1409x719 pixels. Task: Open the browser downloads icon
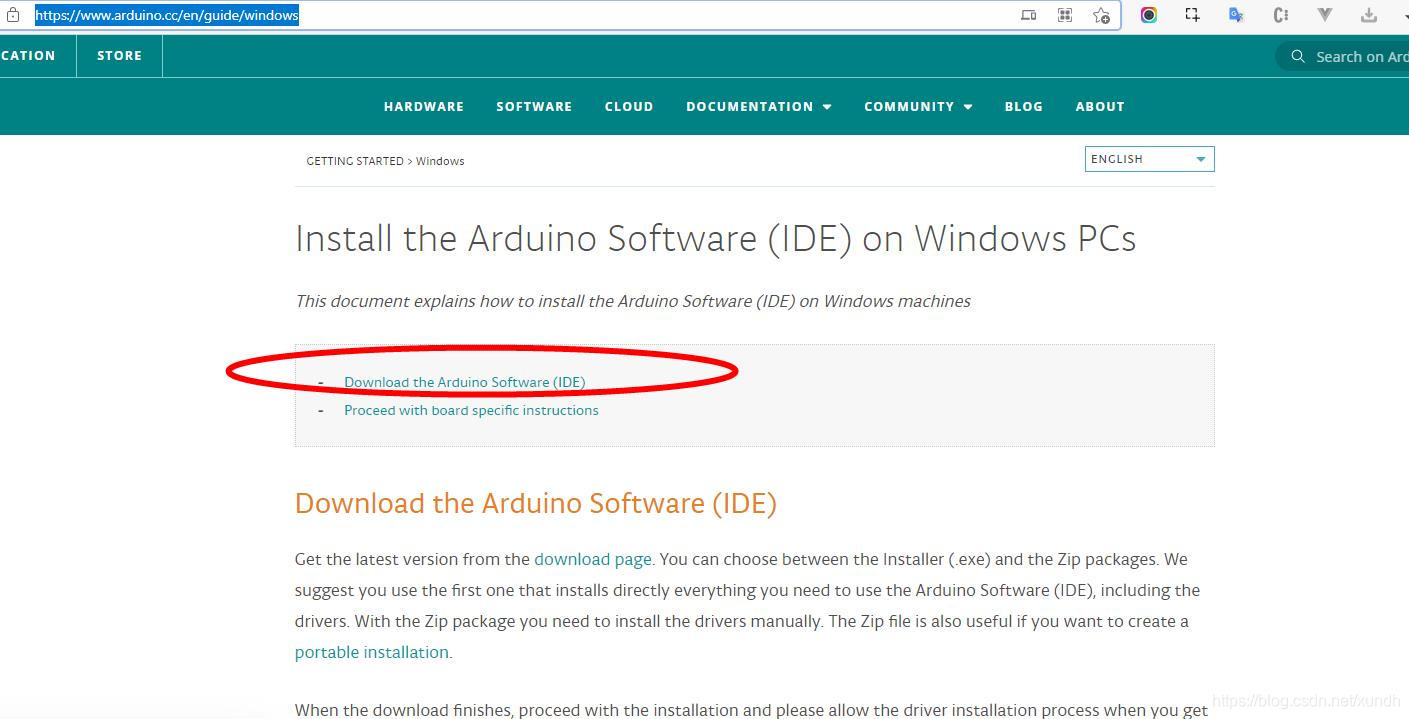tap(1369, 15)
